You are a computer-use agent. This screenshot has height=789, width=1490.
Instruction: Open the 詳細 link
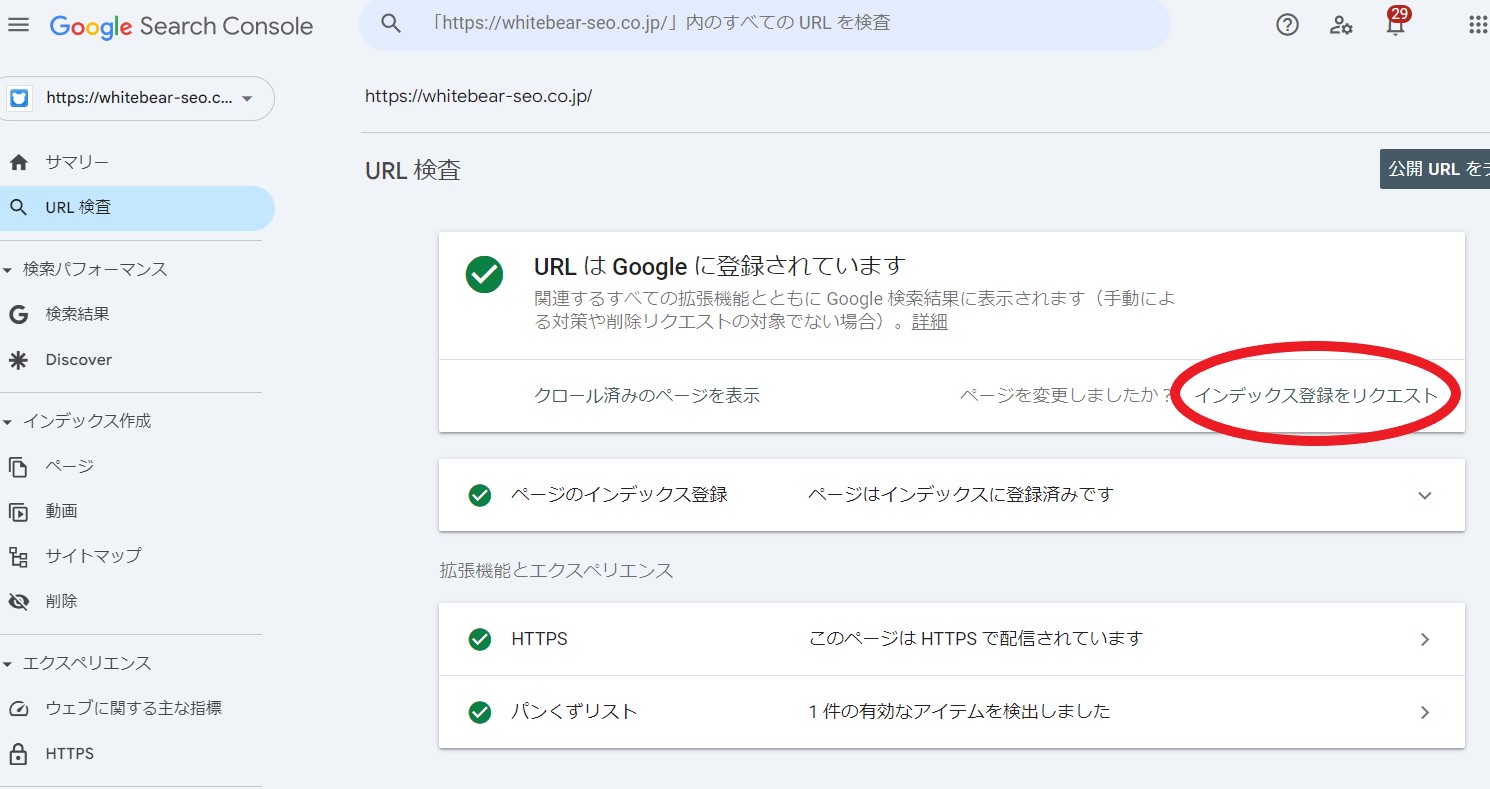[x=929, y=322]
